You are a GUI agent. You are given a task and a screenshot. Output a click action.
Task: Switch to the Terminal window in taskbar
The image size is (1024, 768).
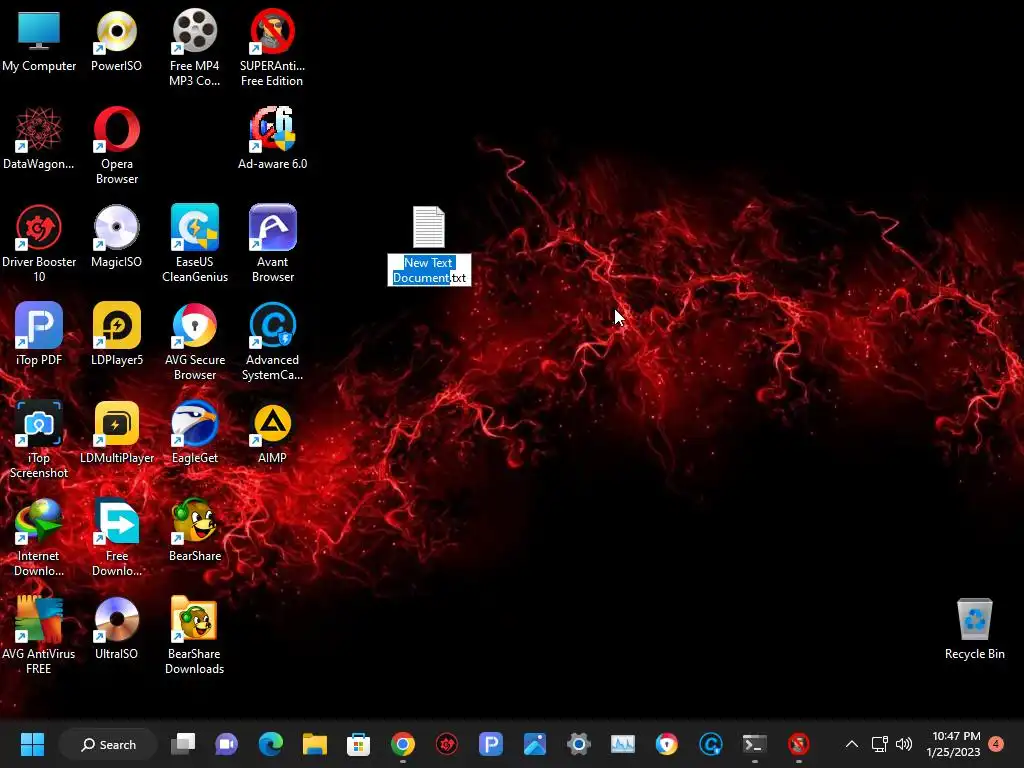click(754, 744)
